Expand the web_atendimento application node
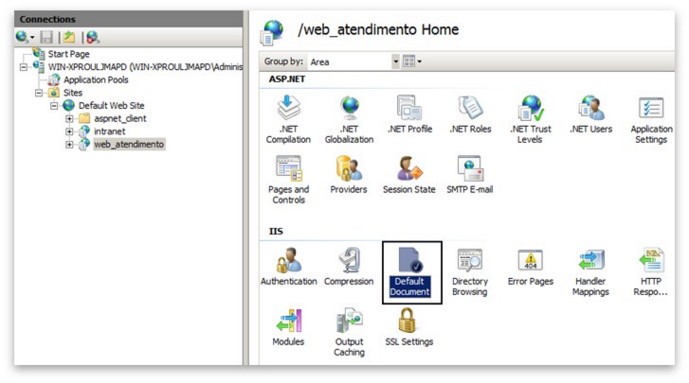The width and height of the screenshot is (689, 383). pyautogui.click(x=69, y=145)
